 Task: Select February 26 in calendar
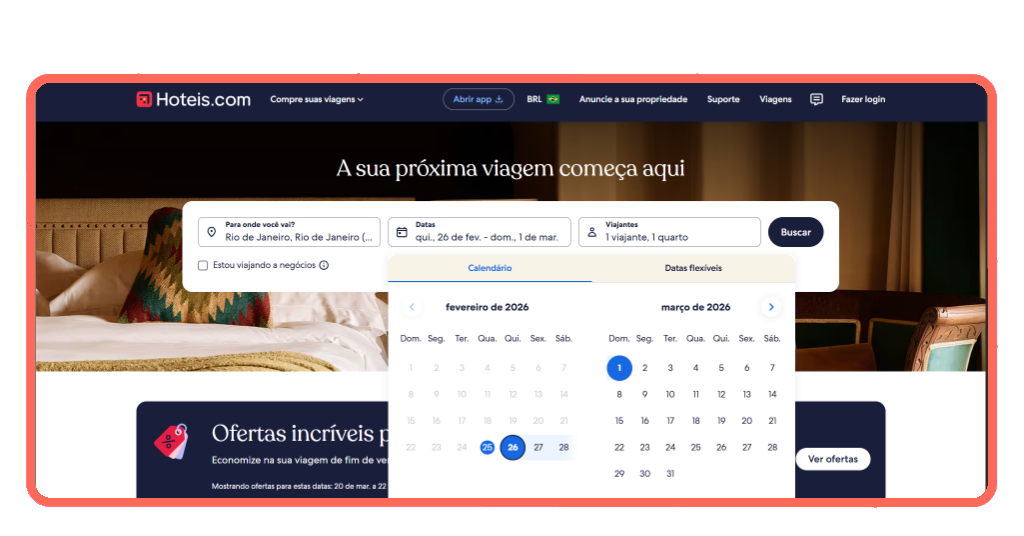(513, 447)
